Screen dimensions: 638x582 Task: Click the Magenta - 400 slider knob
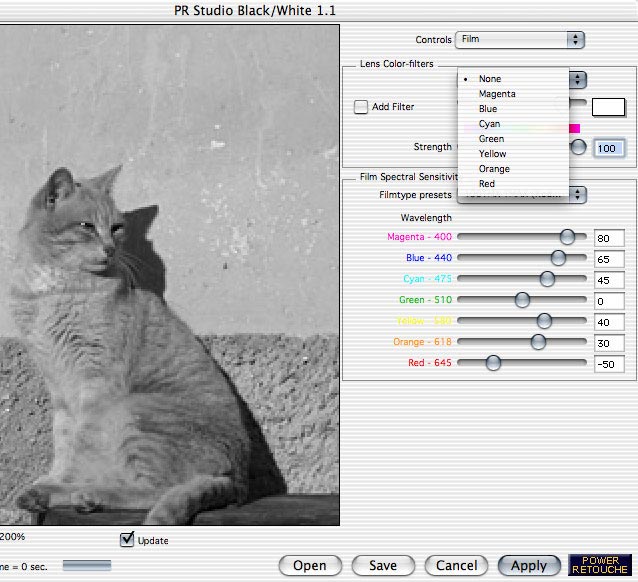point(567,237)
